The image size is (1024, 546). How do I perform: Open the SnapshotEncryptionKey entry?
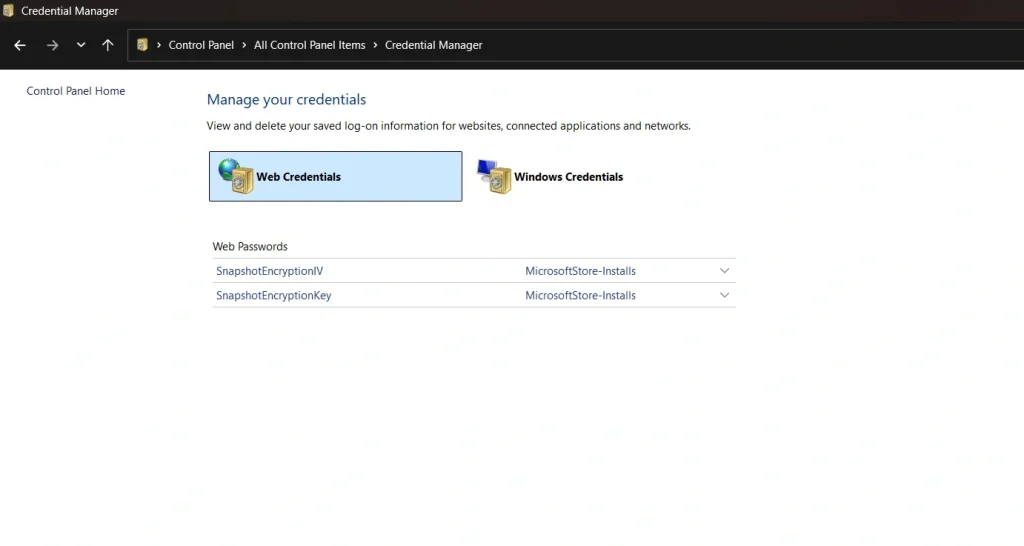pyautogui.click(x=274, y=295)
